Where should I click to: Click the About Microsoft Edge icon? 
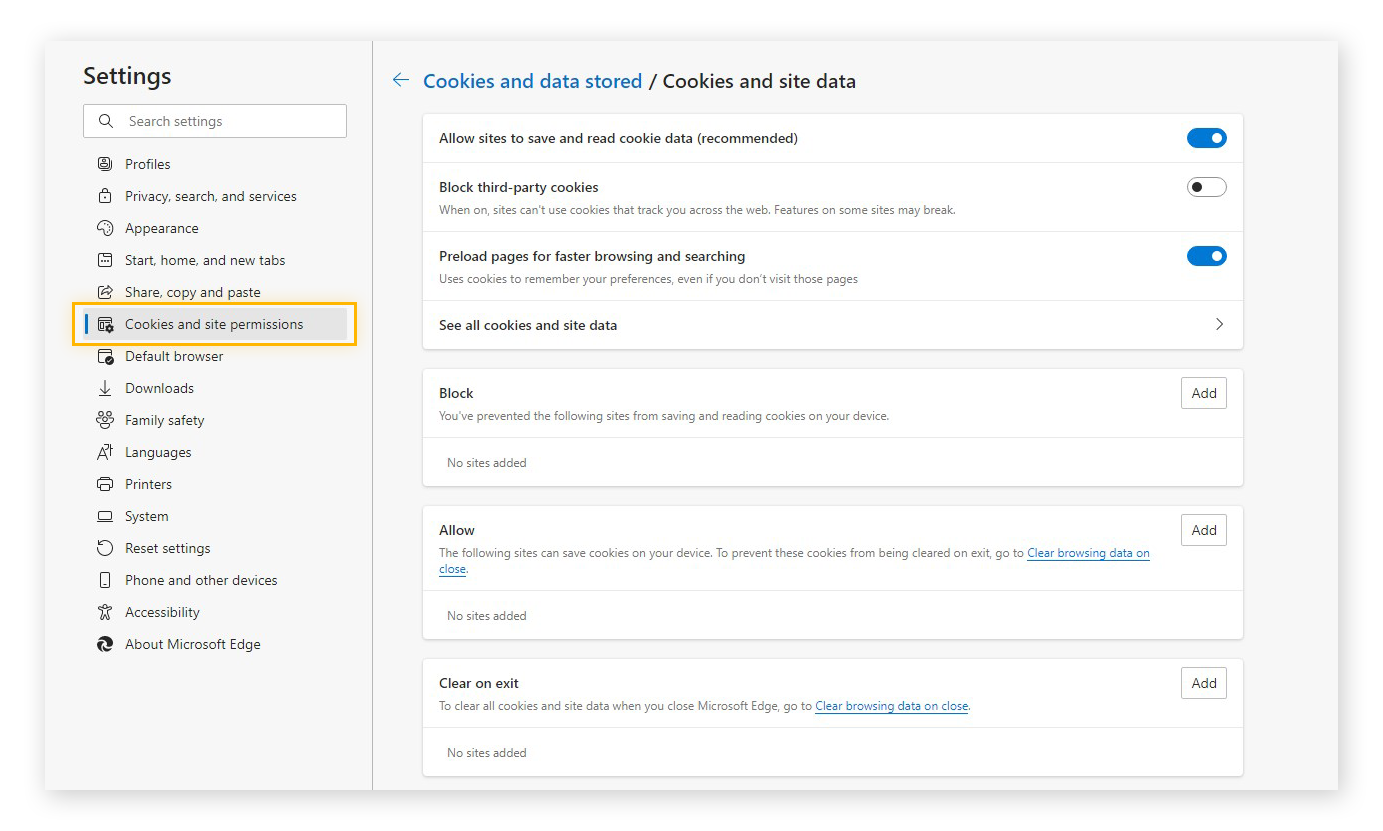pos(104,643)
